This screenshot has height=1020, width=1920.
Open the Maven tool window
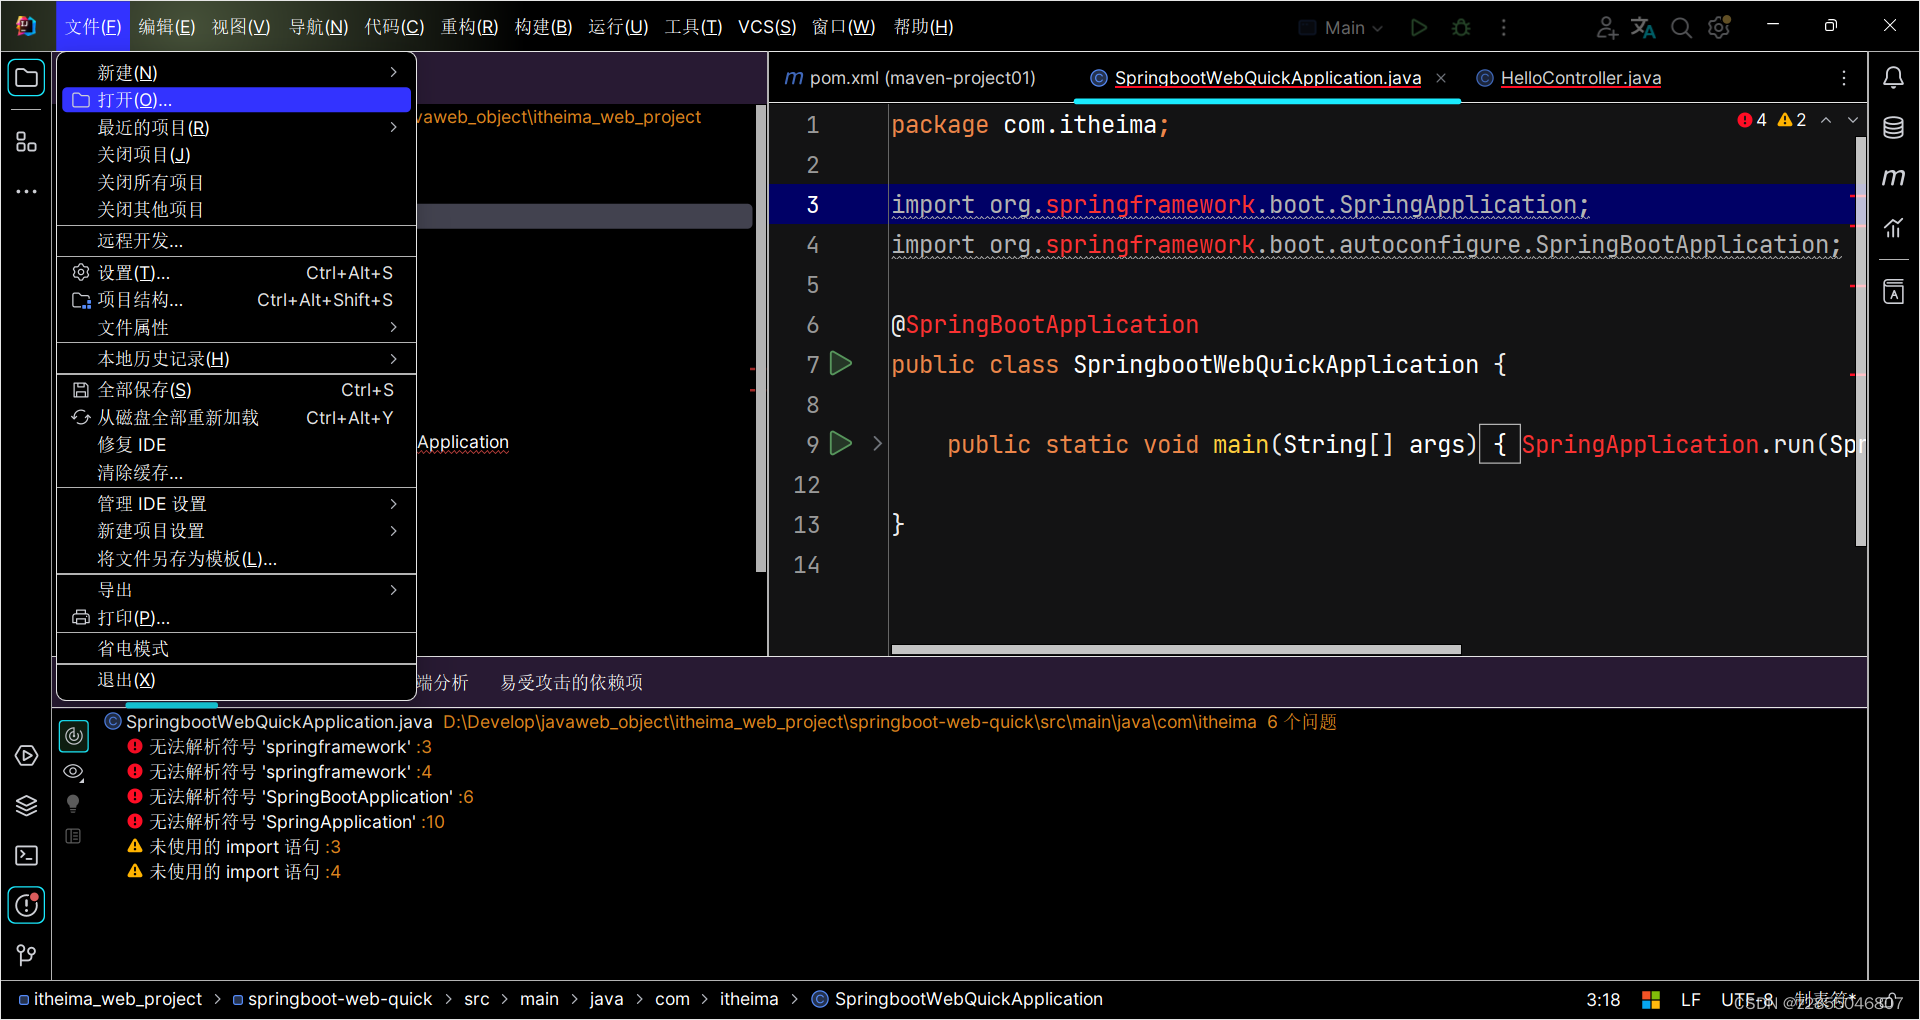coord(1894,177)
